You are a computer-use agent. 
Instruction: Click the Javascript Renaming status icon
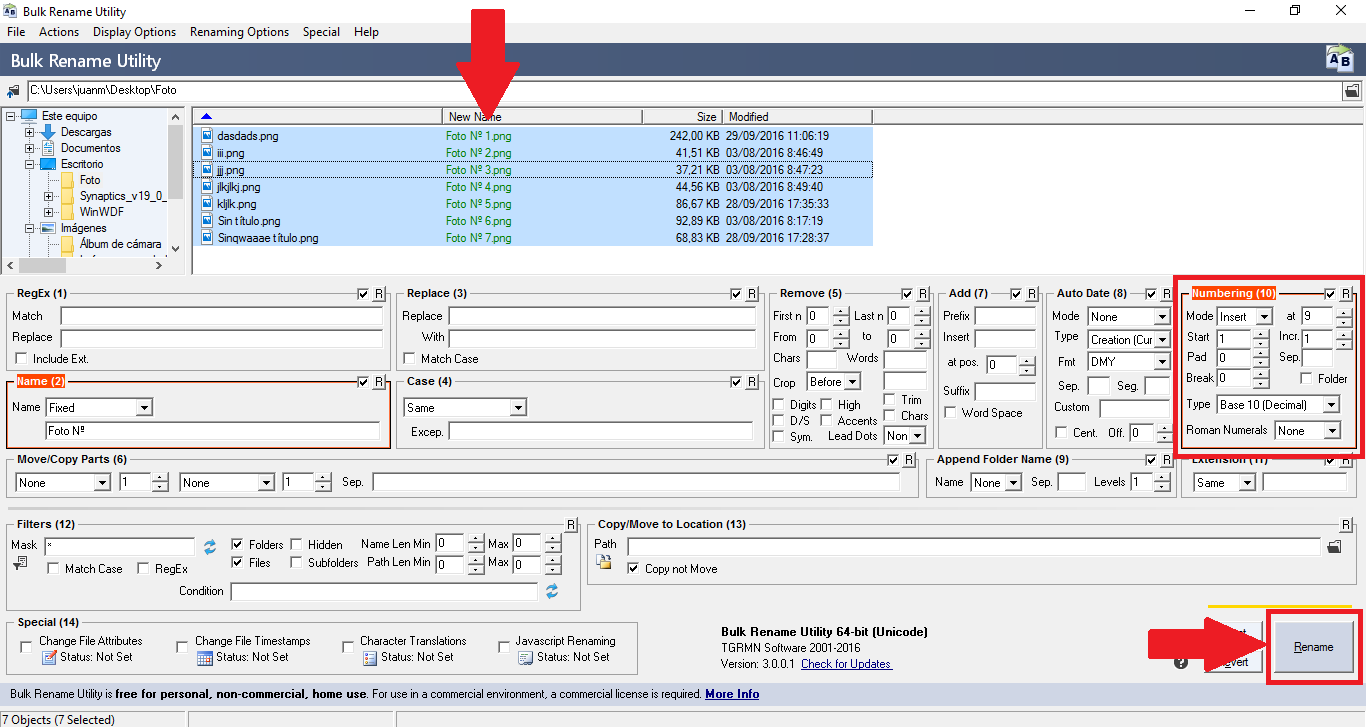(x=526, y=658)
